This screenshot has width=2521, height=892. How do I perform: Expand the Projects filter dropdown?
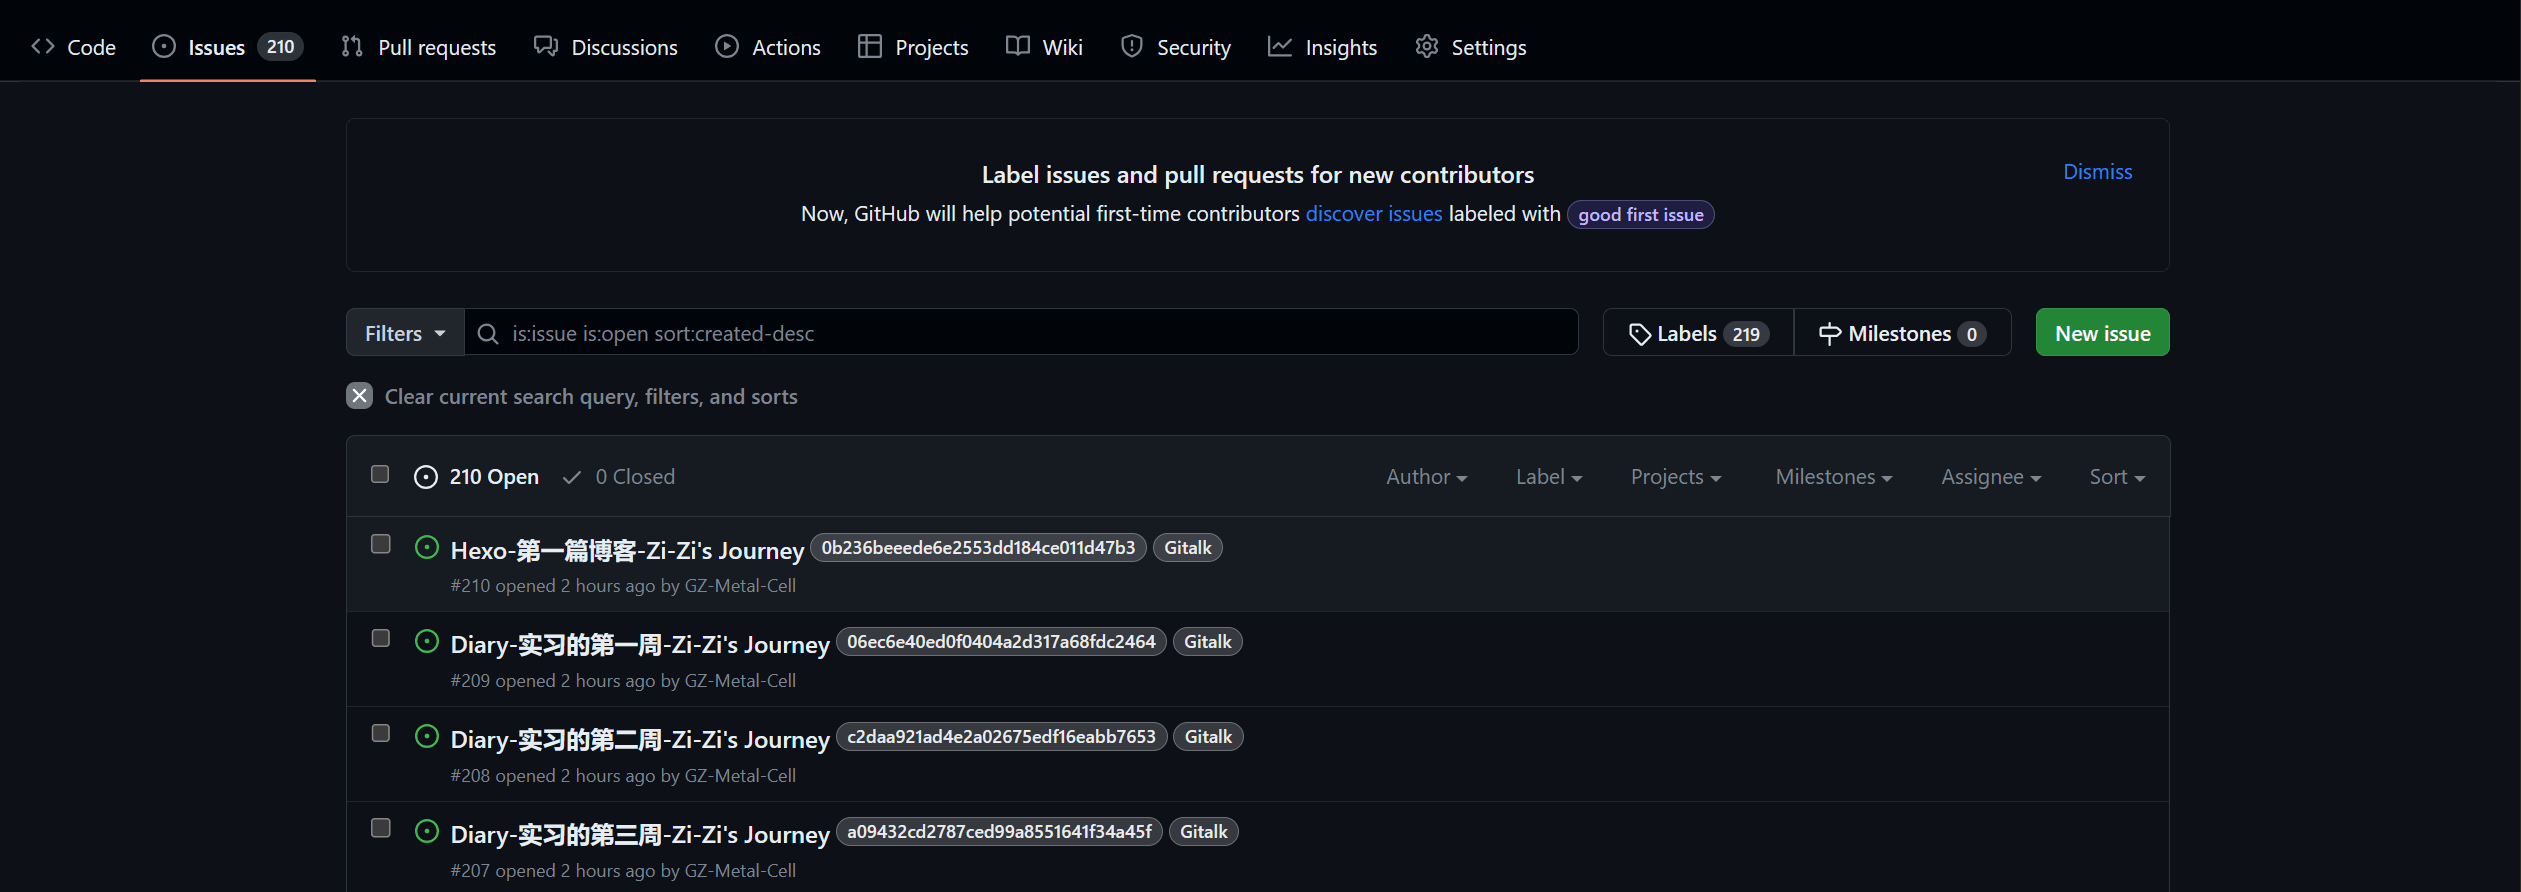1676,477
